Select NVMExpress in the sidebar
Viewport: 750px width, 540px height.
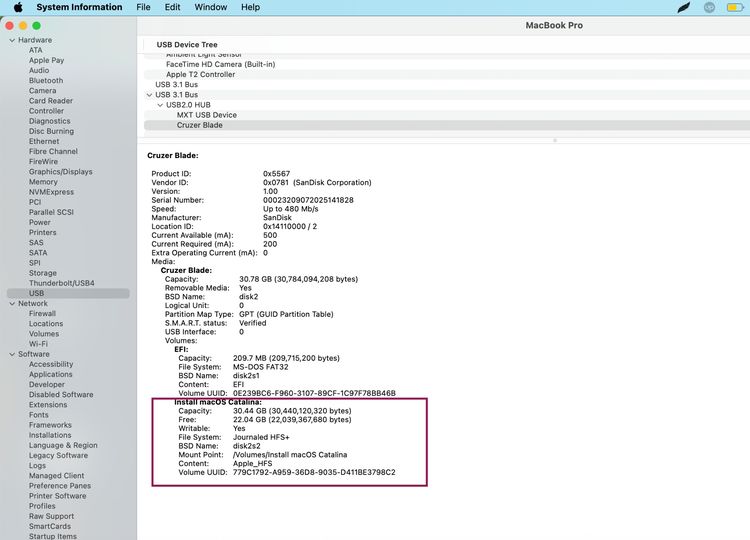(51, 192)
